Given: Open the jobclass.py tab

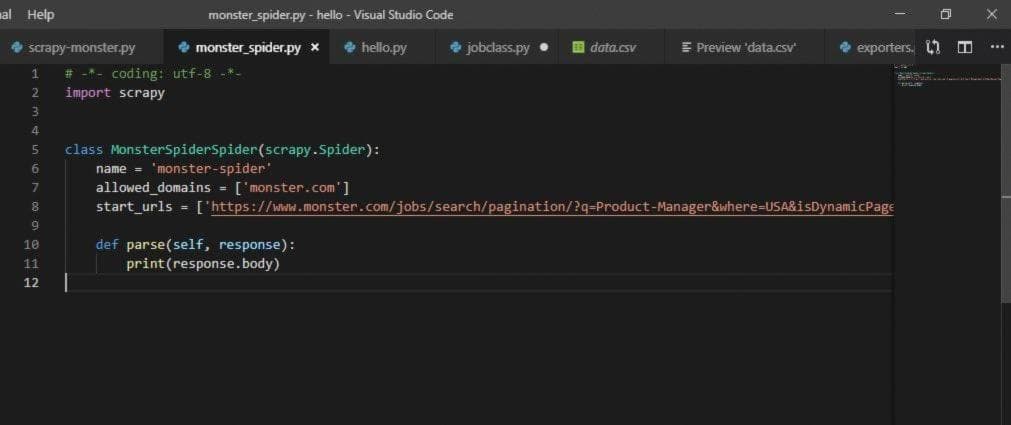Looking at the screenshot, I should tap(498, 47).
